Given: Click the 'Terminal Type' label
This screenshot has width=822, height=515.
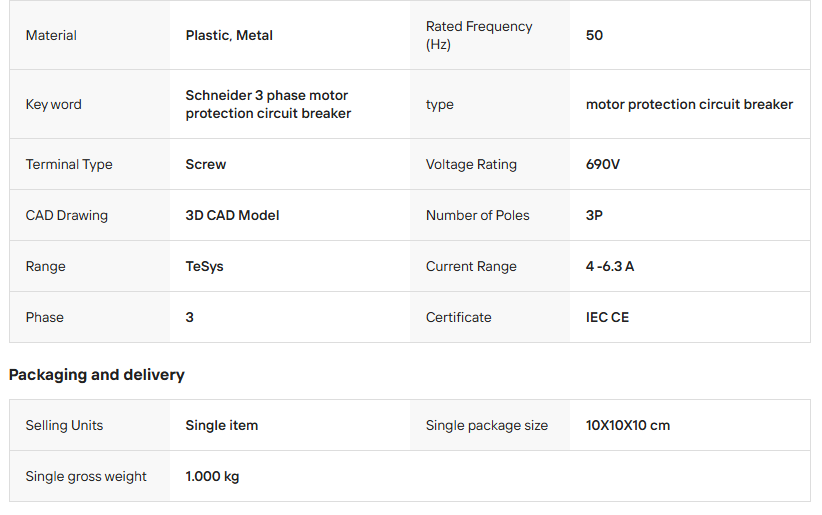Looking at the screenshot, I should (x=69, y=164).
